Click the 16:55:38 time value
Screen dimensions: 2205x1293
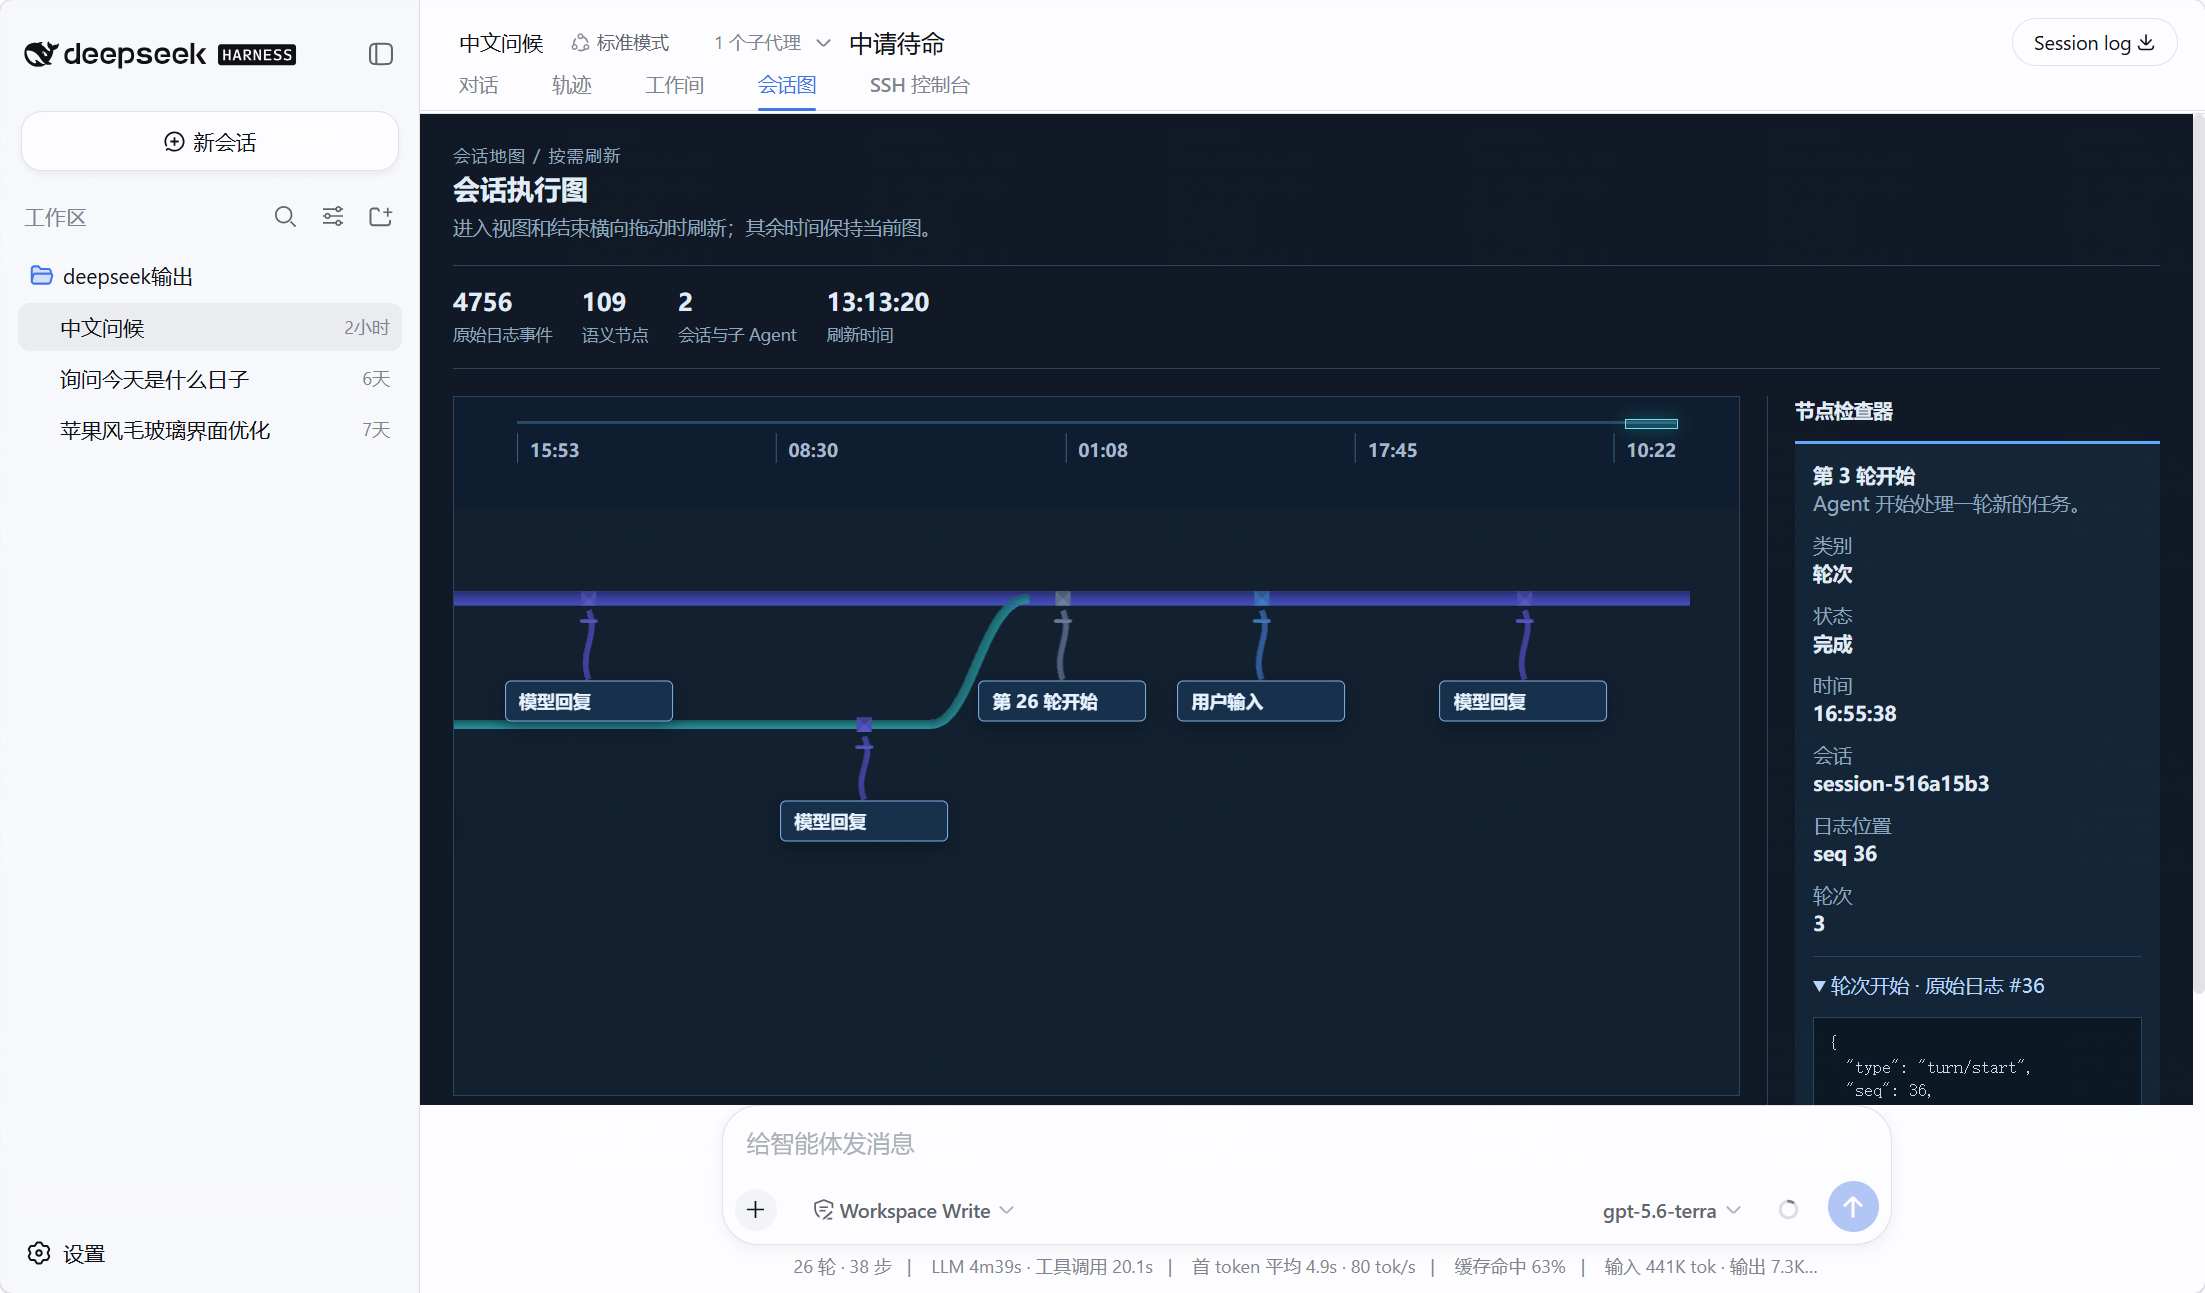coord(1854,714)
